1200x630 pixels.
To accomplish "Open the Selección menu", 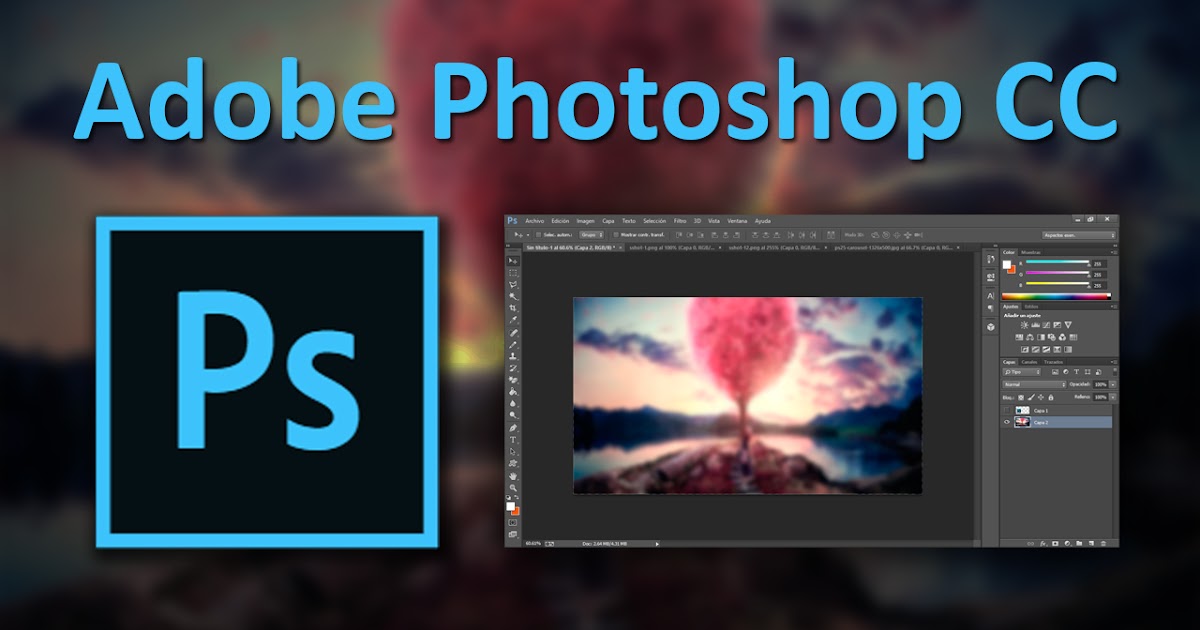I will click(654, 221).
